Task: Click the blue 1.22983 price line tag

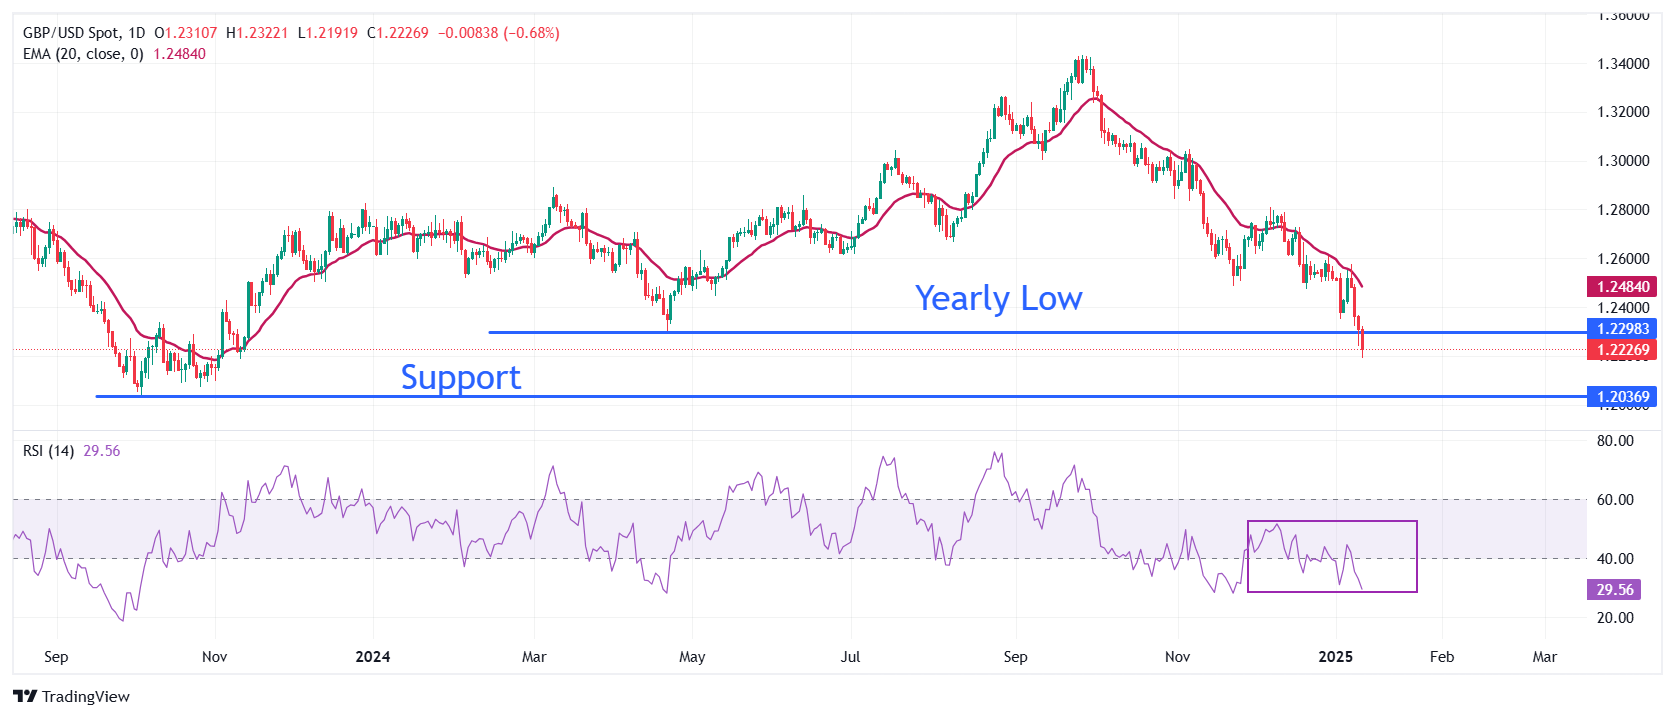Action: (x=1621, y=329)
